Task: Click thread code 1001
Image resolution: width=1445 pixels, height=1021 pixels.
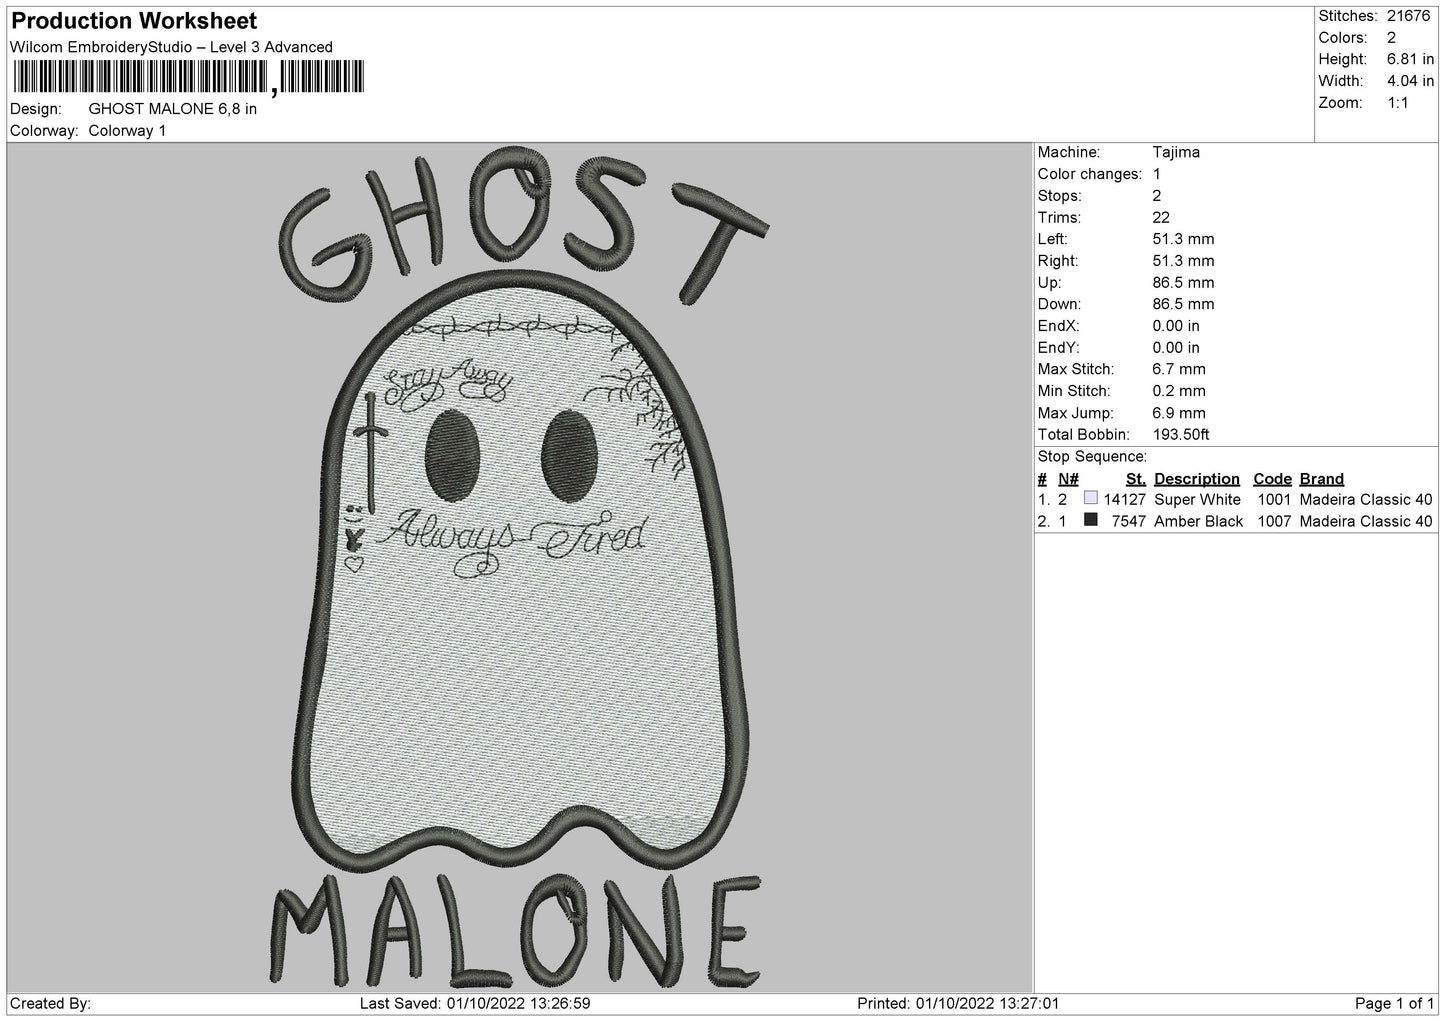Action: (1274, 500)
